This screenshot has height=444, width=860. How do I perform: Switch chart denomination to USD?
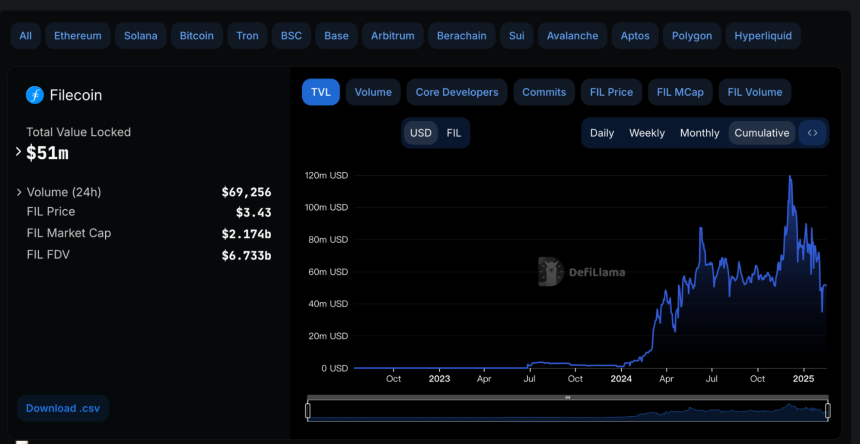coord(421,133)
